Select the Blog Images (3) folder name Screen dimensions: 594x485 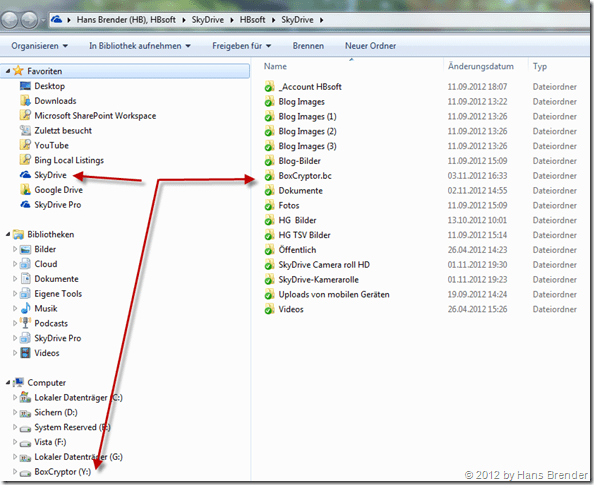[x=307, y=146]
